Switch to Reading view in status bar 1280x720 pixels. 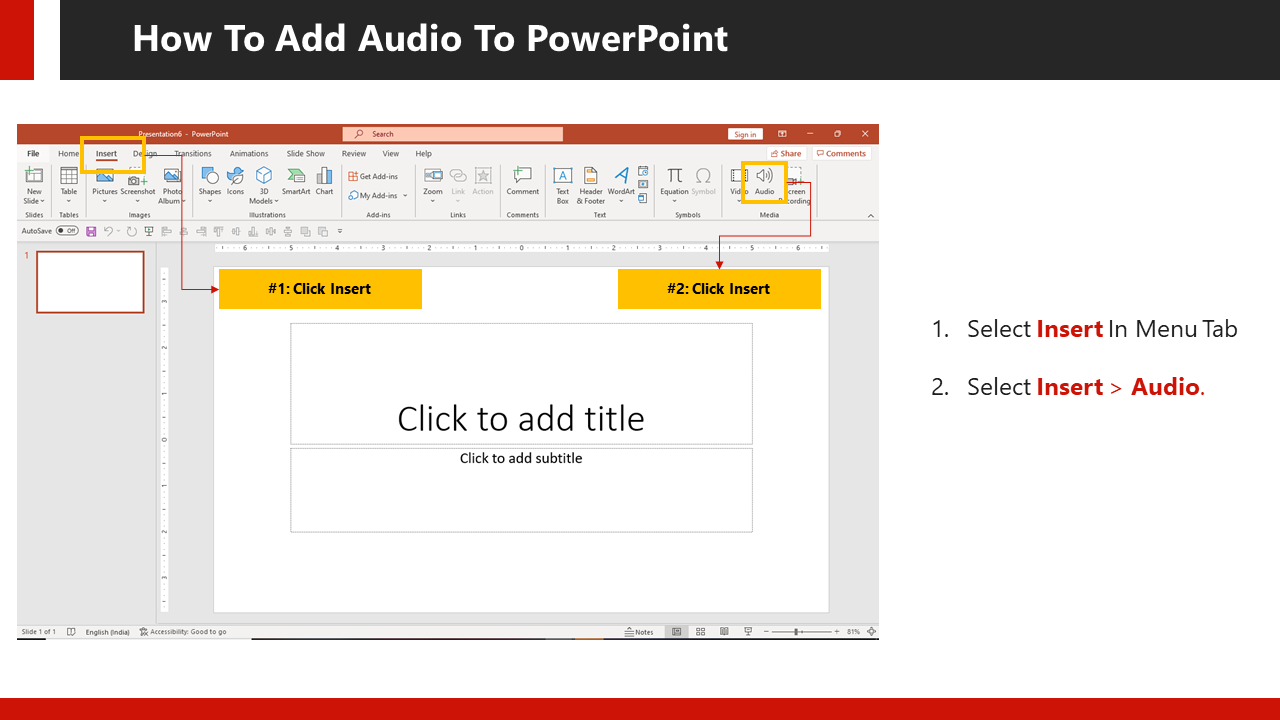(x=724, y=632)
